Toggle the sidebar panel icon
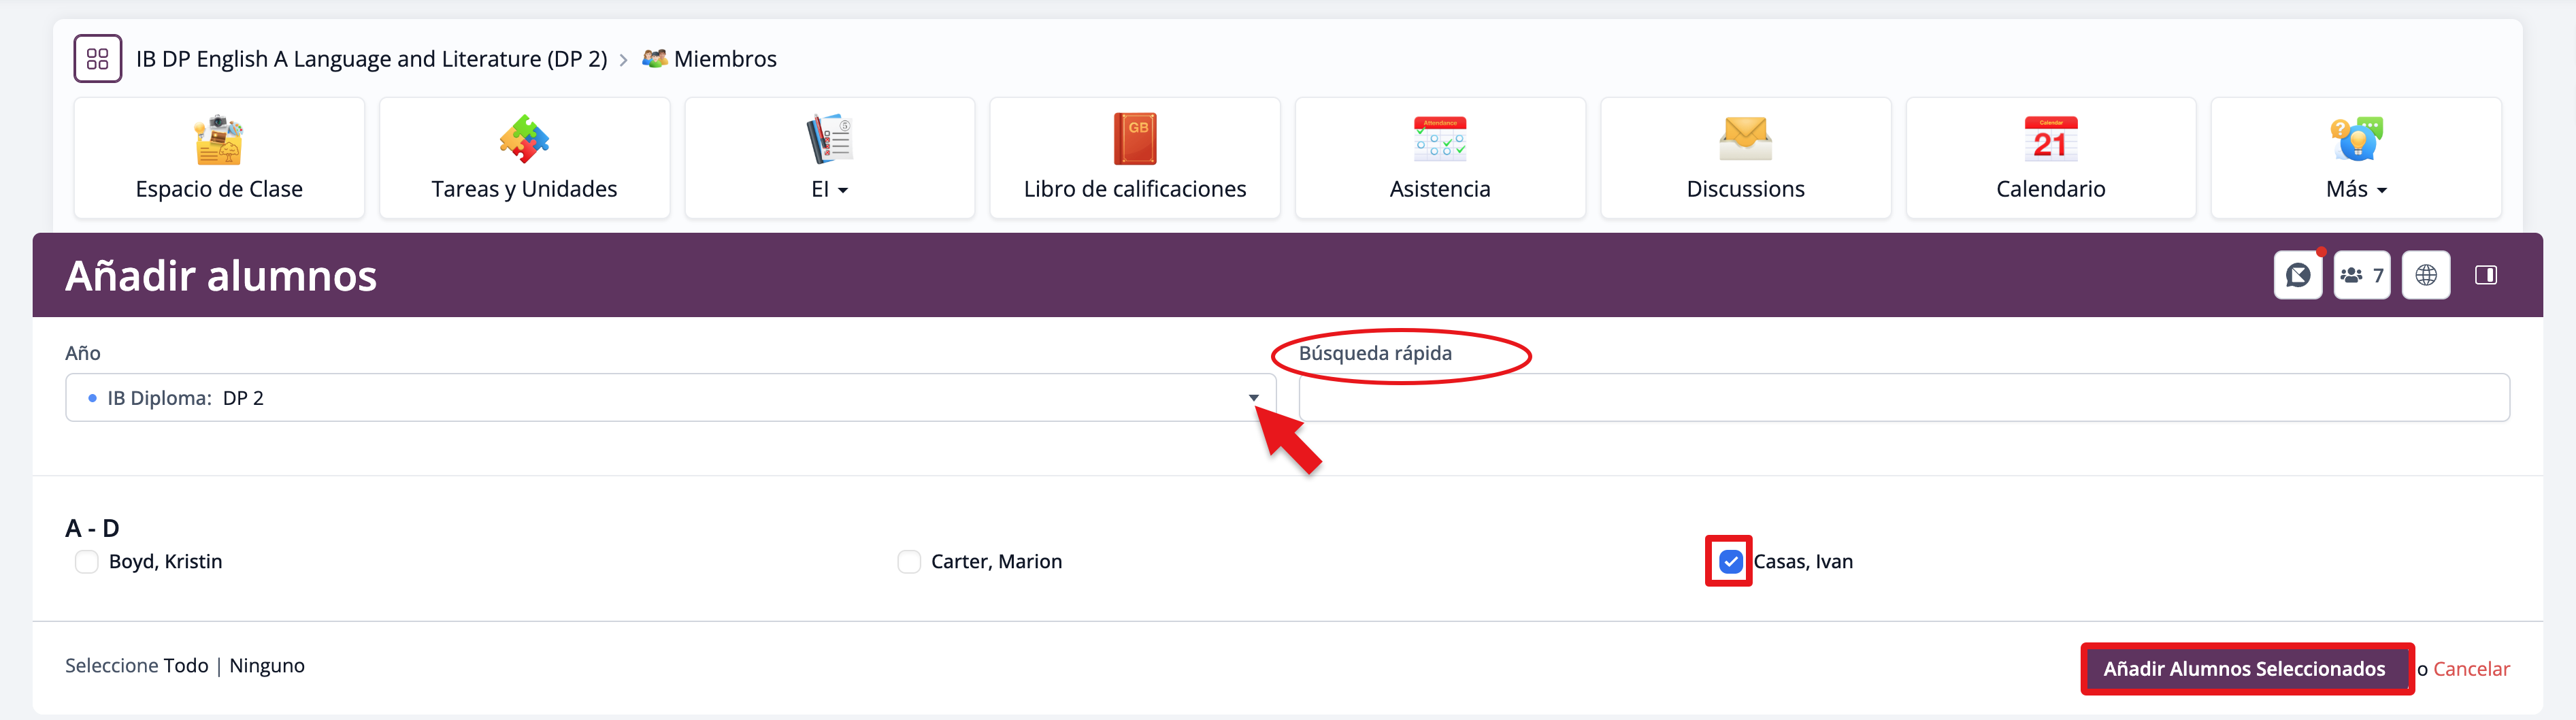2576x720 pixels. point(2485,275)
